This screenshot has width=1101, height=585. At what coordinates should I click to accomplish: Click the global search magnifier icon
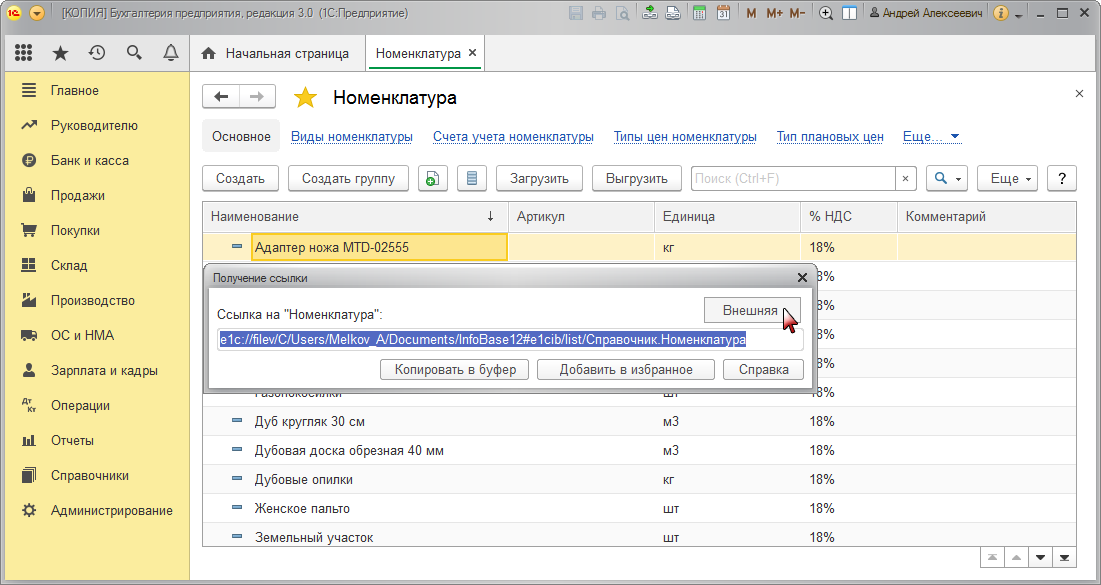tap(134, 53)
